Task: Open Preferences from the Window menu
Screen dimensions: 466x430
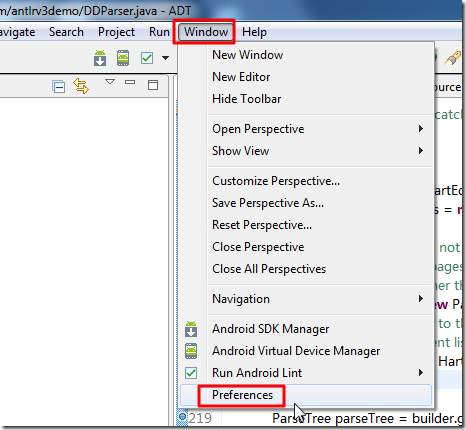Action: tap(306, 395)
